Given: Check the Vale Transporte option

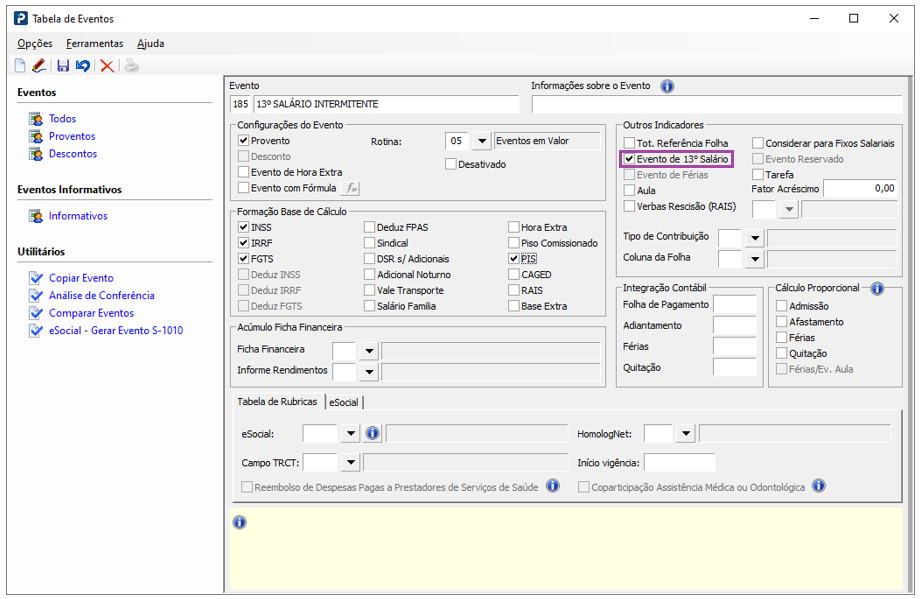Looking at the screenshot, I should [369, 290].
